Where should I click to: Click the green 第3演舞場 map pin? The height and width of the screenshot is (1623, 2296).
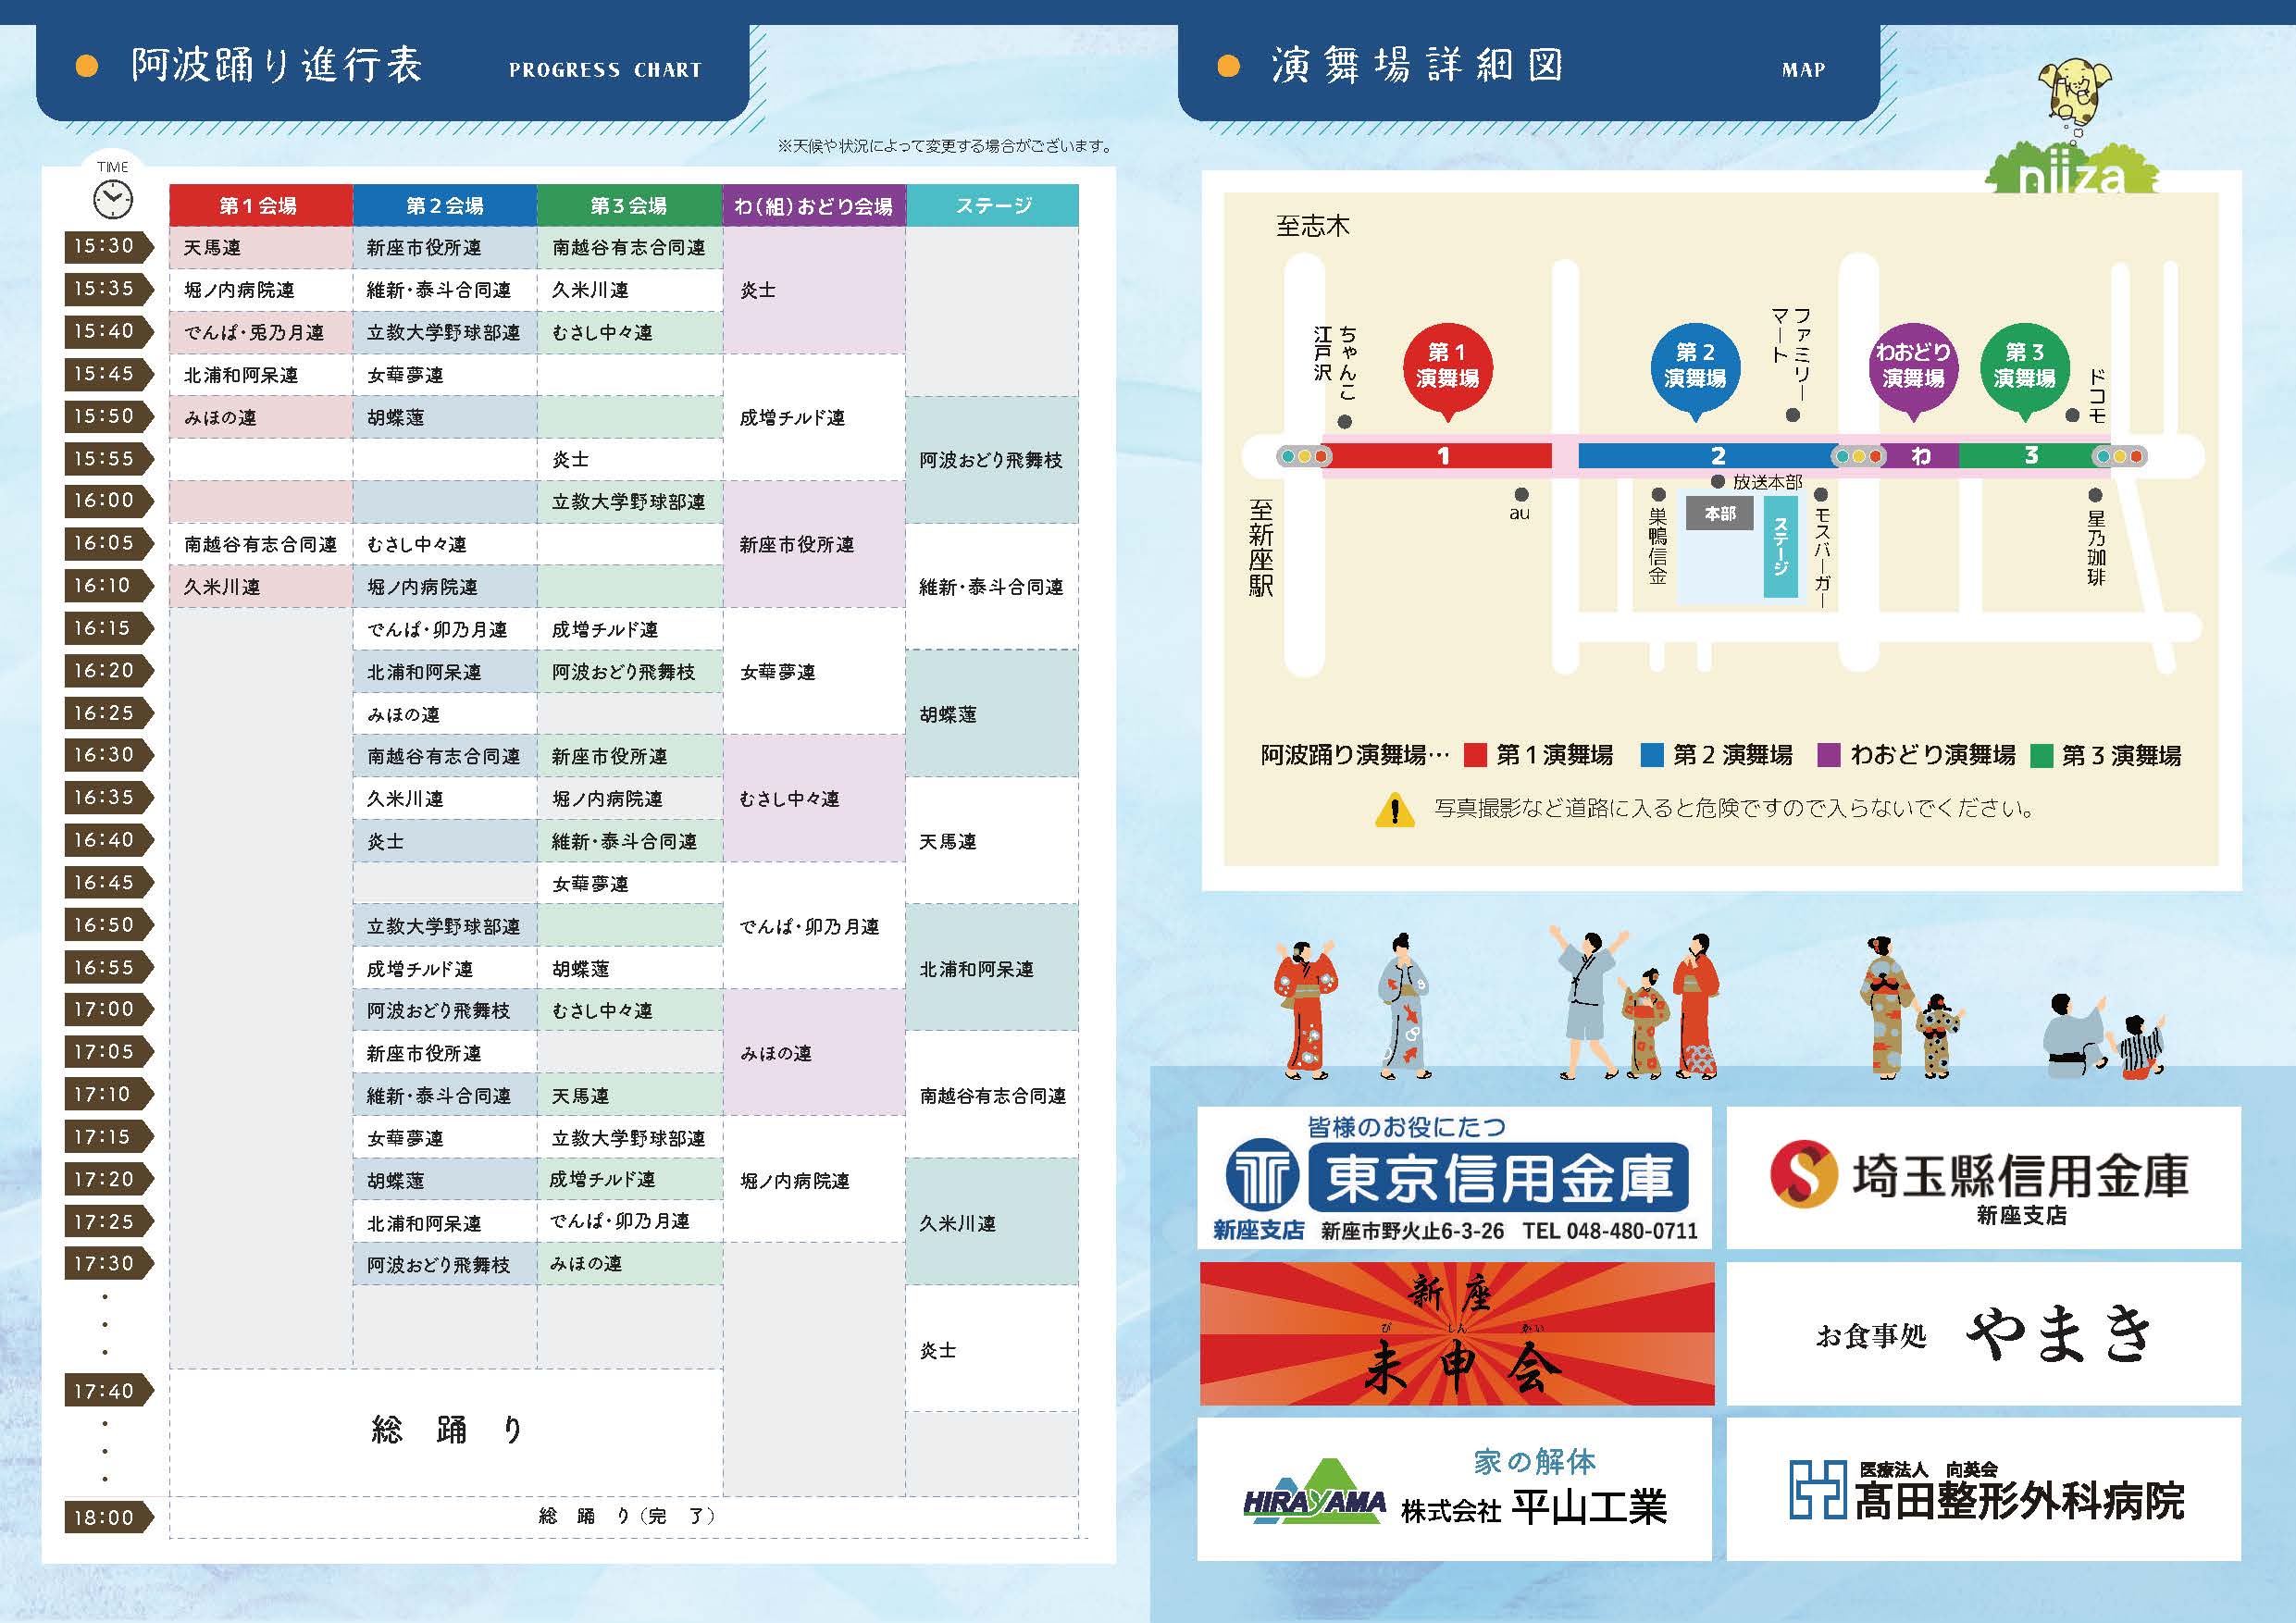coord(2024,366)
